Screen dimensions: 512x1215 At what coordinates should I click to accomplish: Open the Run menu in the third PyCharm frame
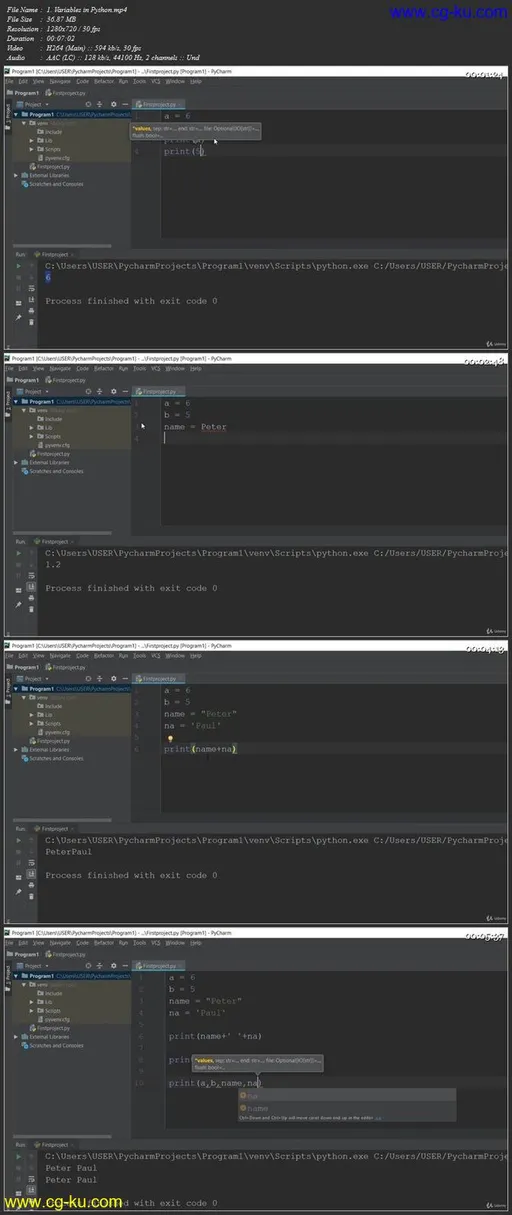123,655
